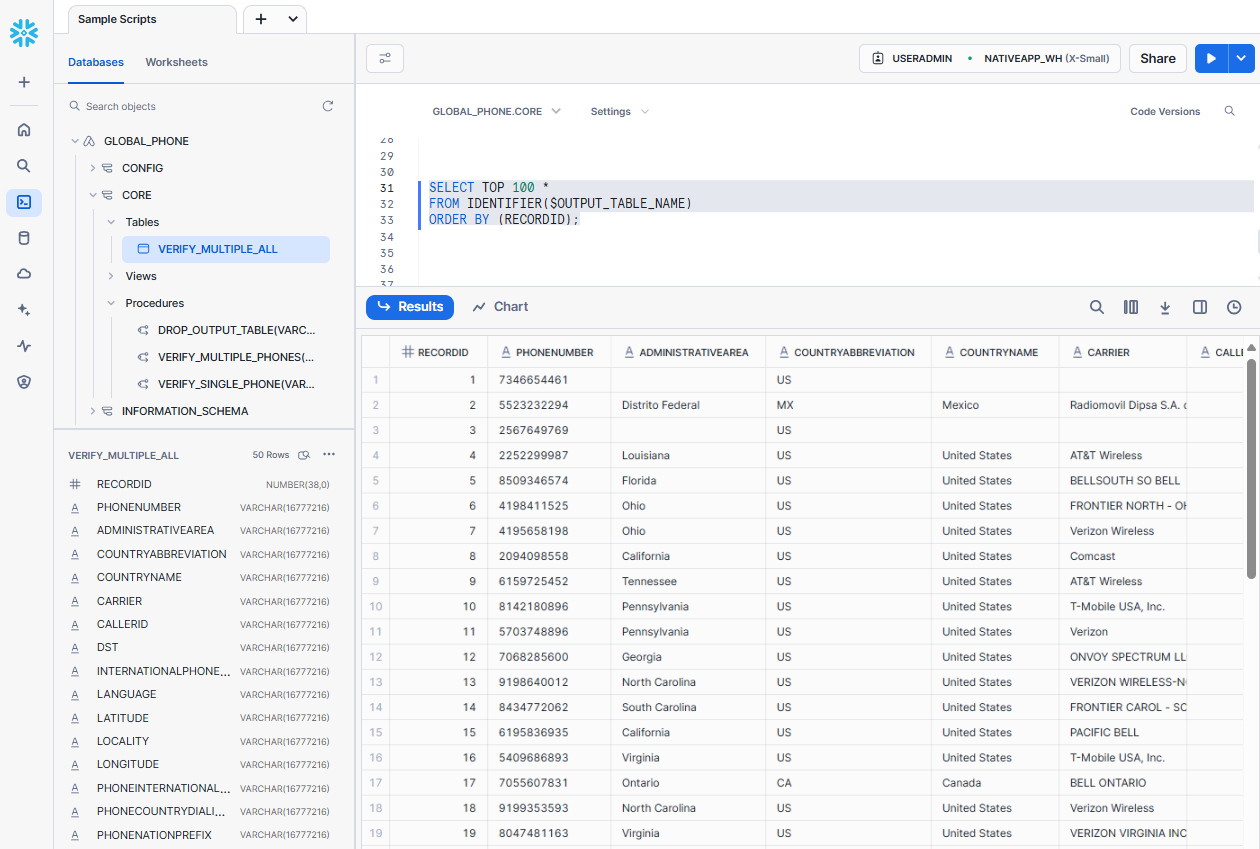Screen dimensions: 1260x849
Task: Toggle the results side panel icon
Action: pos(1200,307)
